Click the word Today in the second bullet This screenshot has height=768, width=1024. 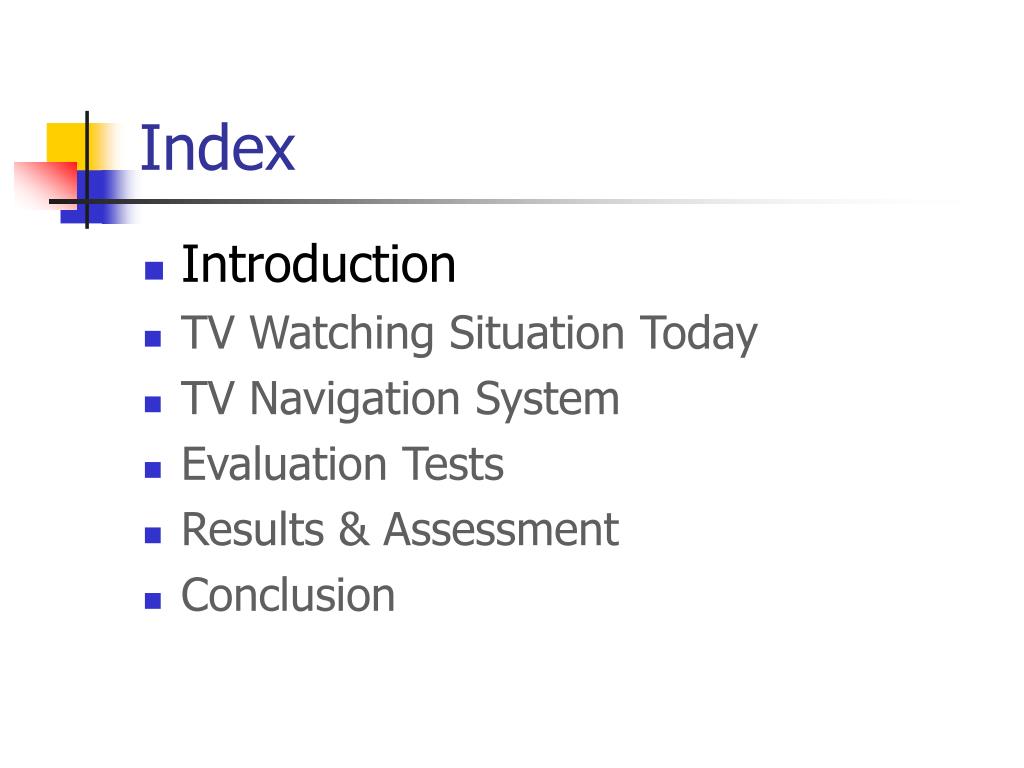[698, 334]
